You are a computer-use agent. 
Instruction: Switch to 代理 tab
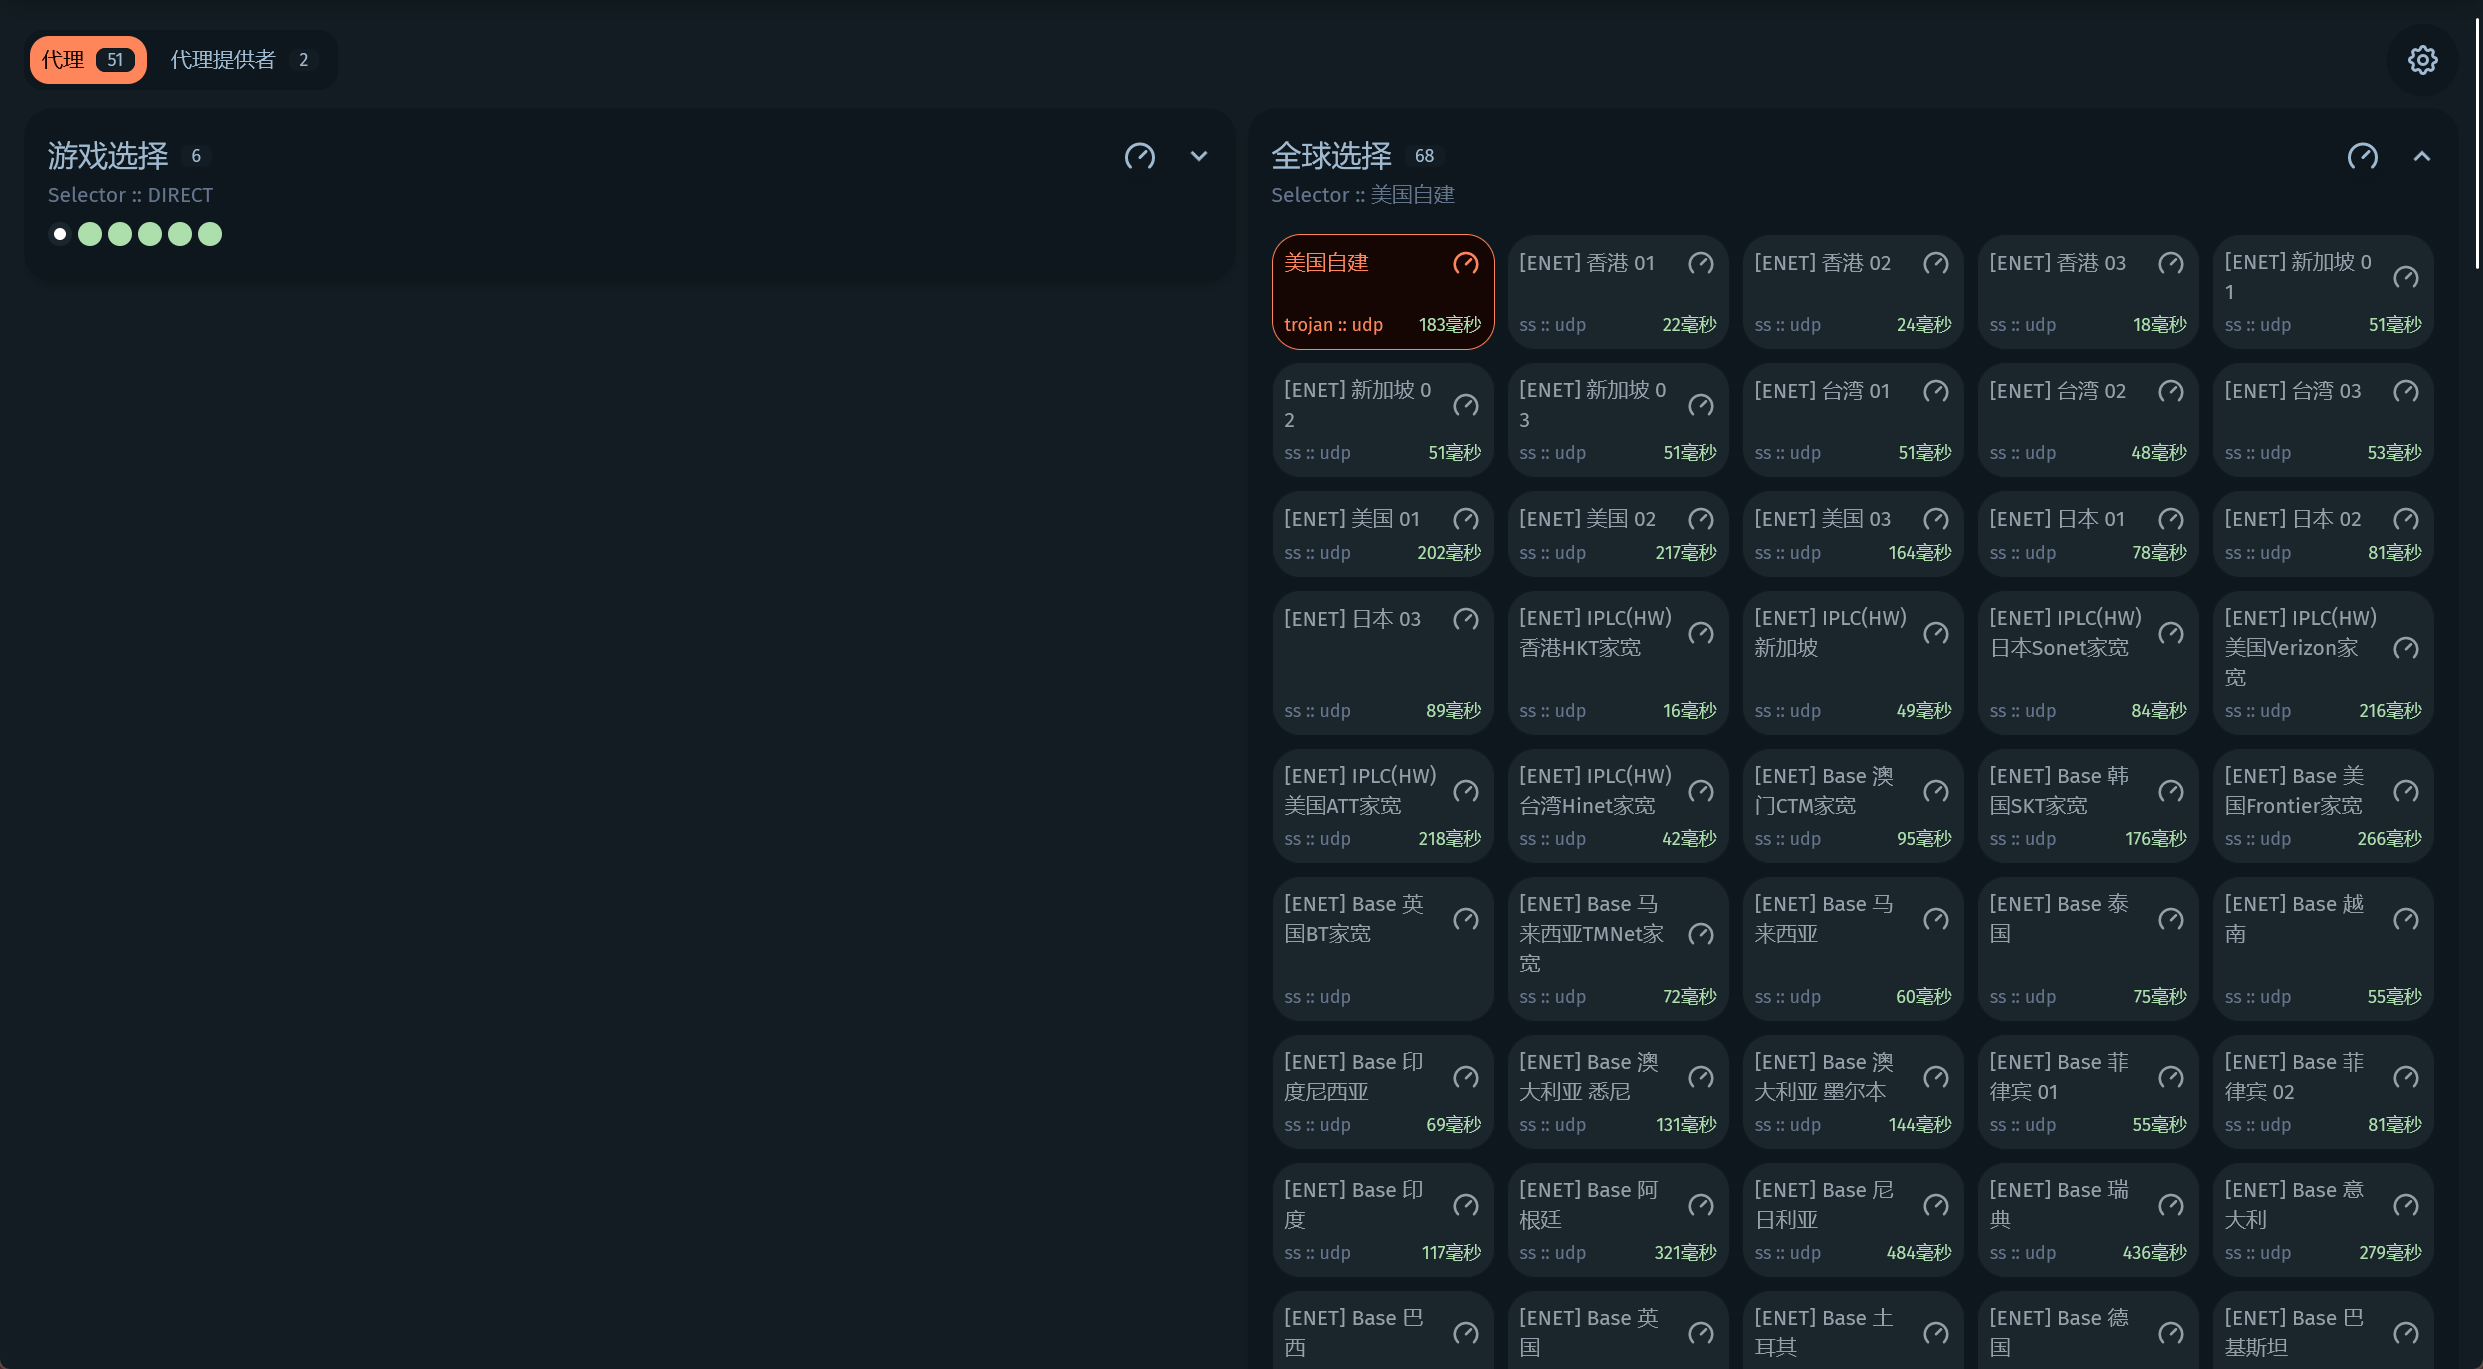point(88,60)
